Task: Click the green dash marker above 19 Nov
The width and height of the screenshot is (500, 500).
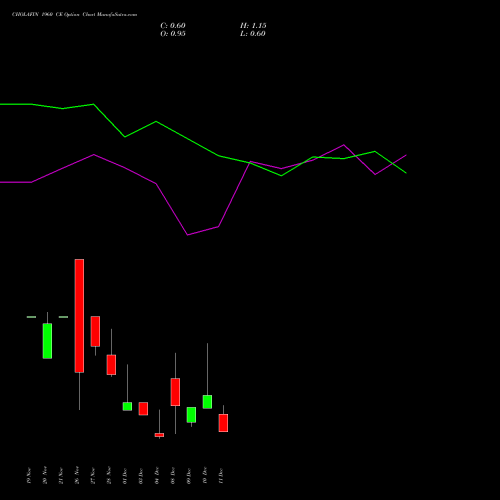Action: click(31, 317)
